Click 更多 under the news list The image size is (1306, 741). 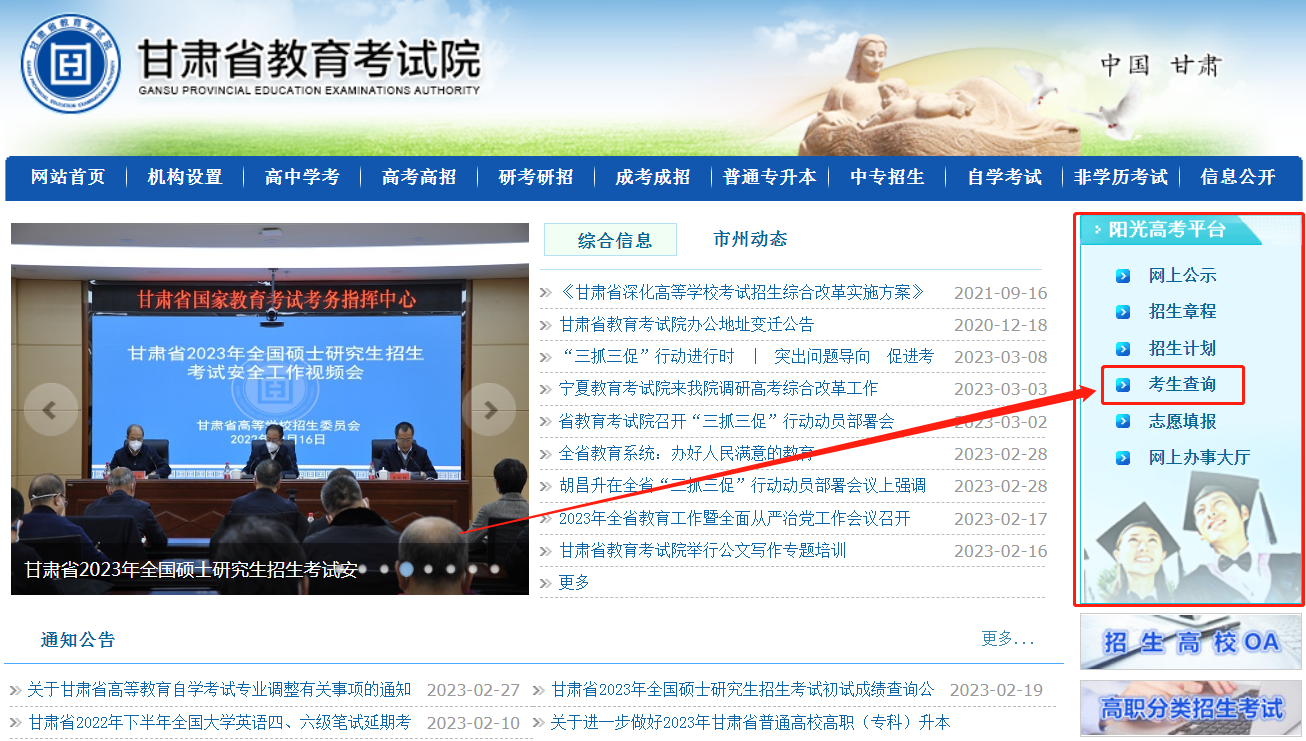click(x=574, y=583)
